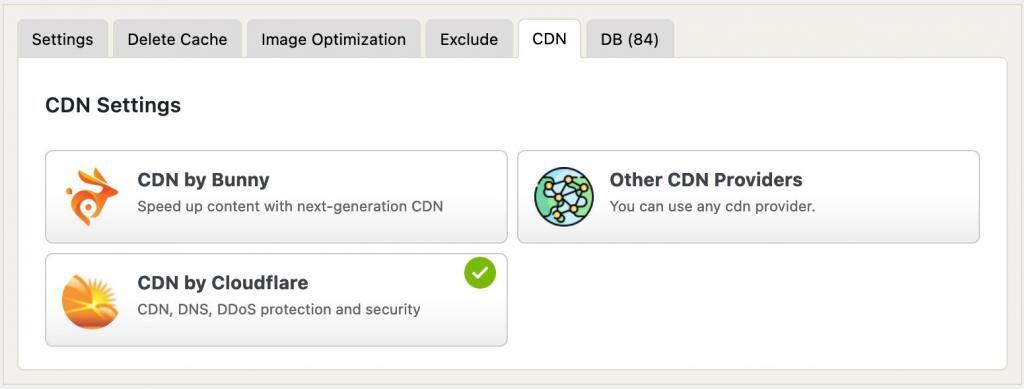Open the Exclude tab
The width and height of the screenshot is (1024, 389).
[x=469, y=39]
